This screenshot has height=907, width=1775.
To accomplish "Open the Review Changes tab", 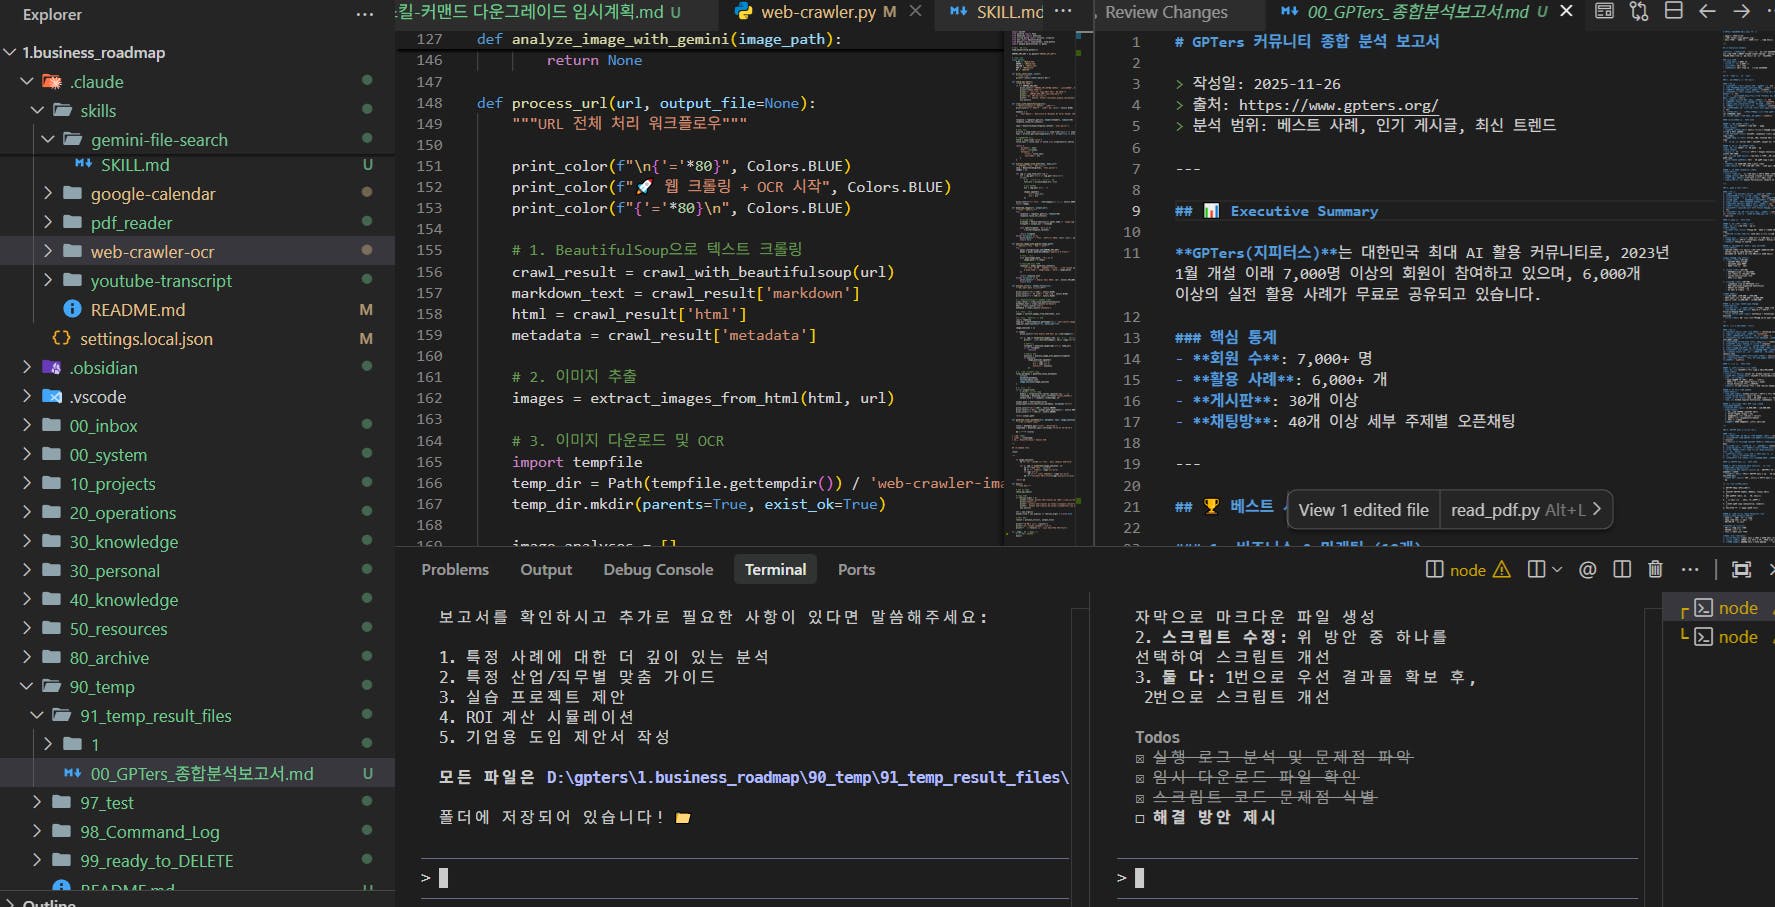I will pos(1166,12).
